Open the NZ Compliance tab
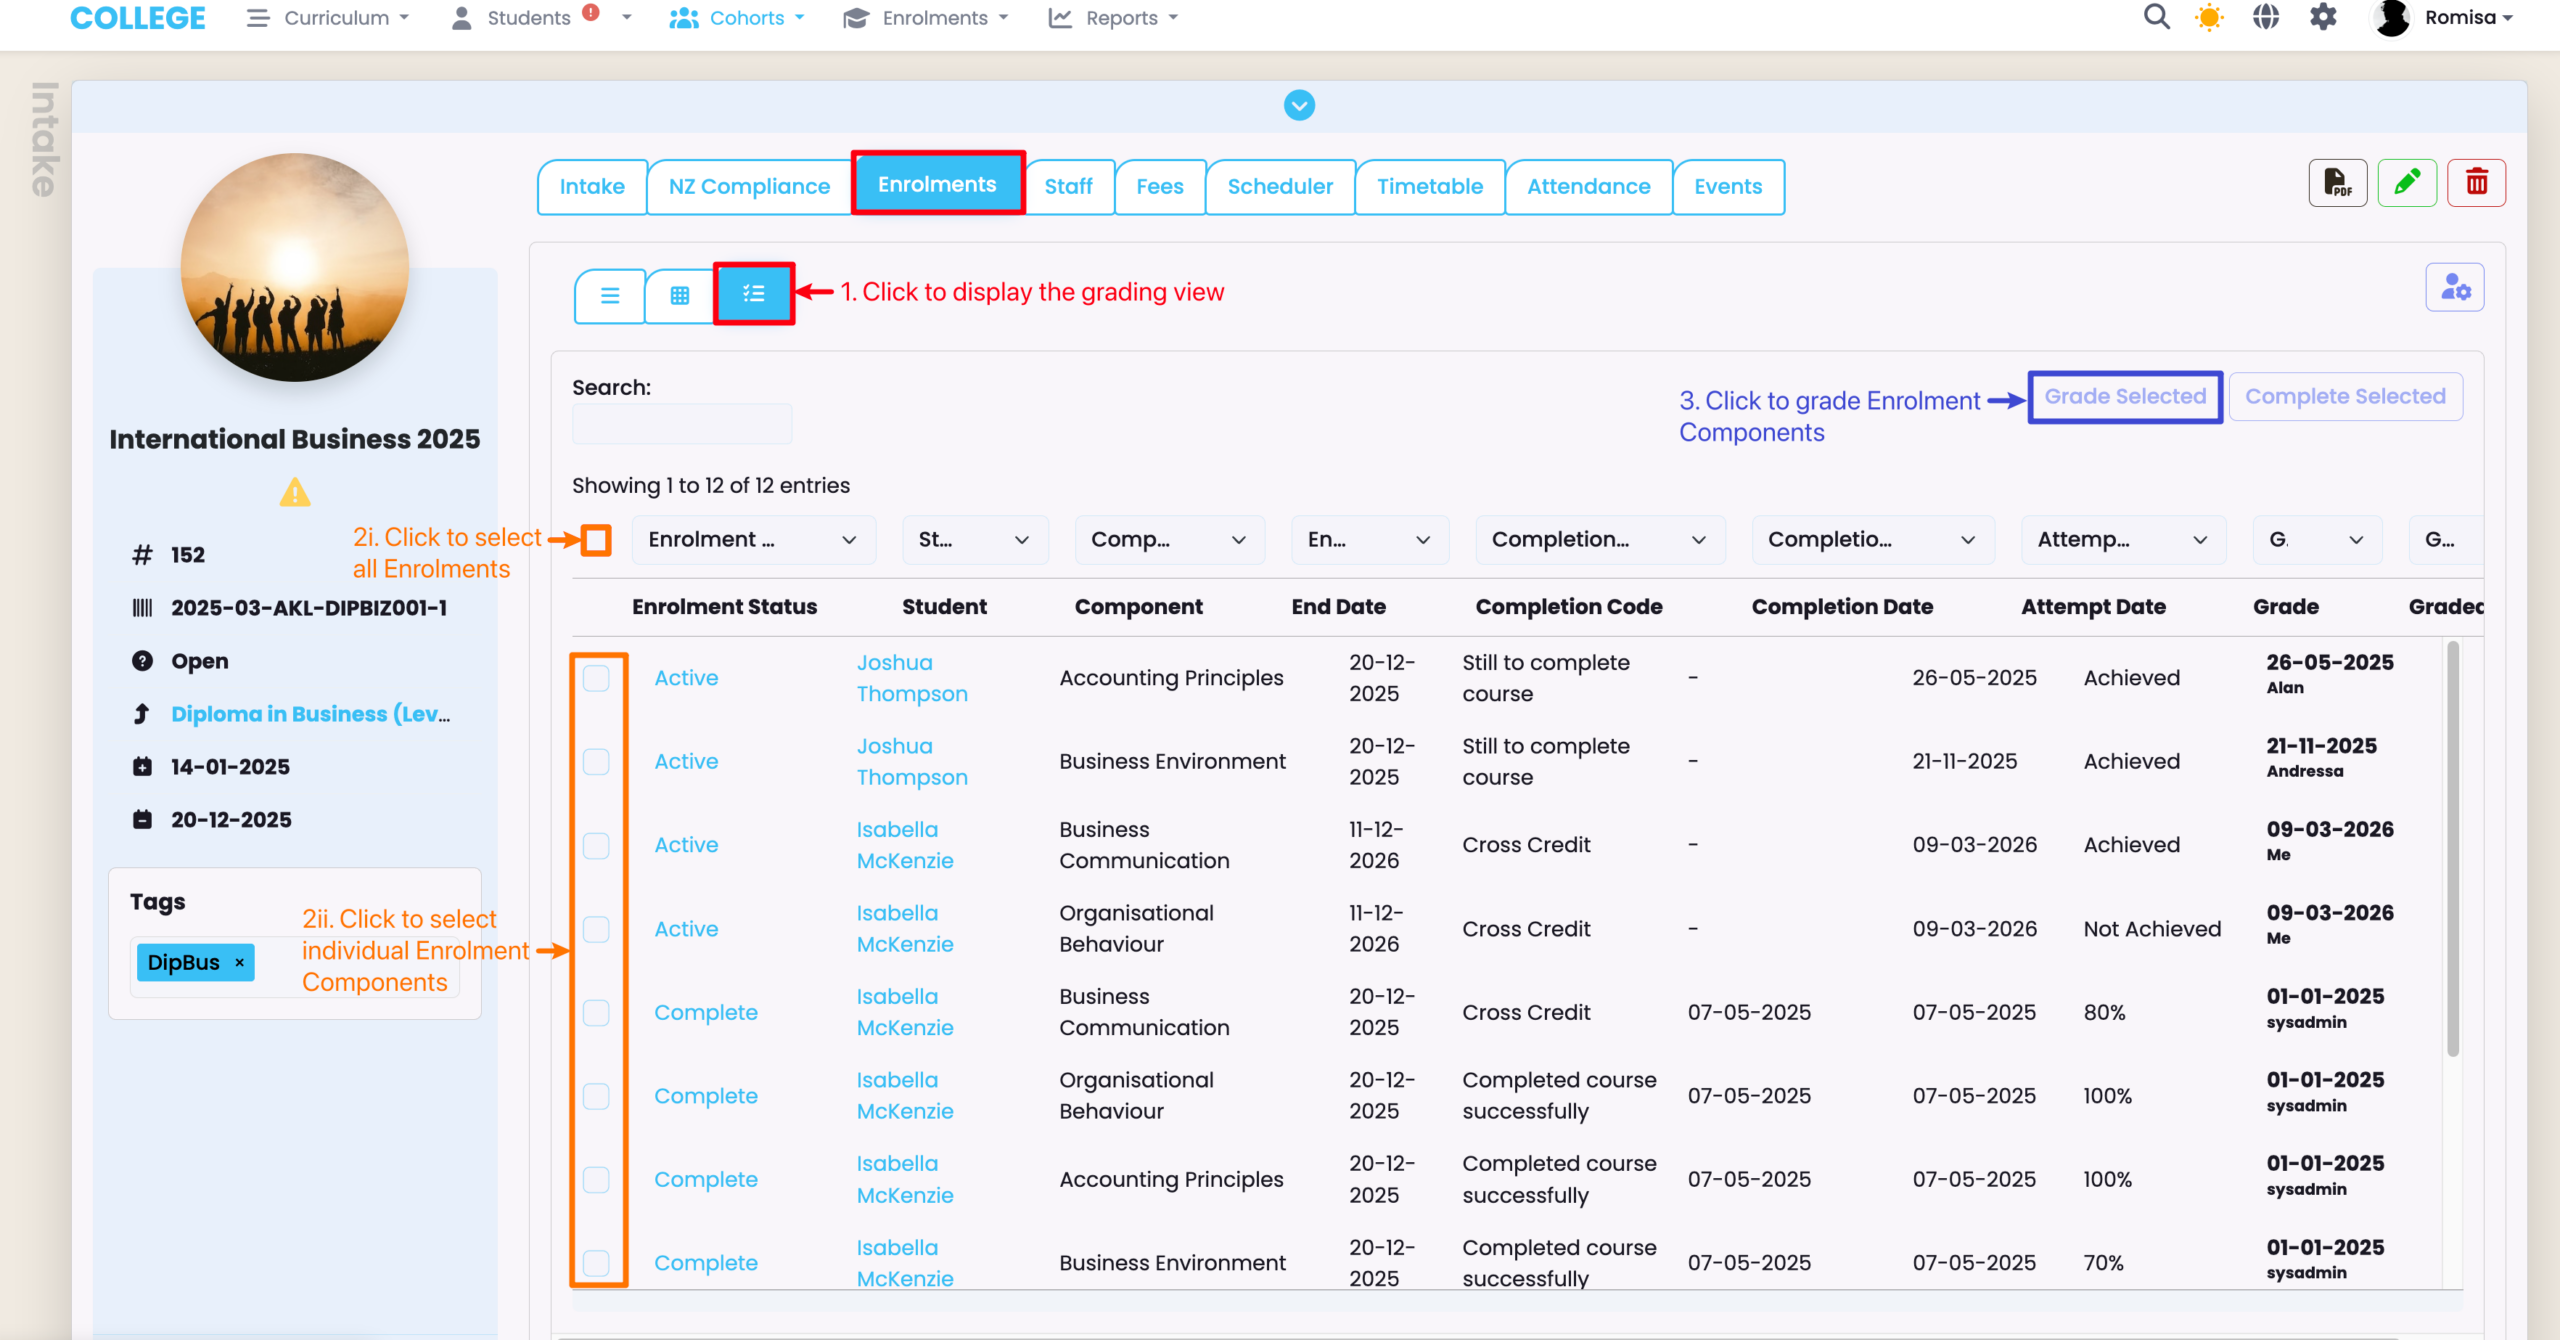The width and height of the screenshot is (2560, 1340). point(749,187)
